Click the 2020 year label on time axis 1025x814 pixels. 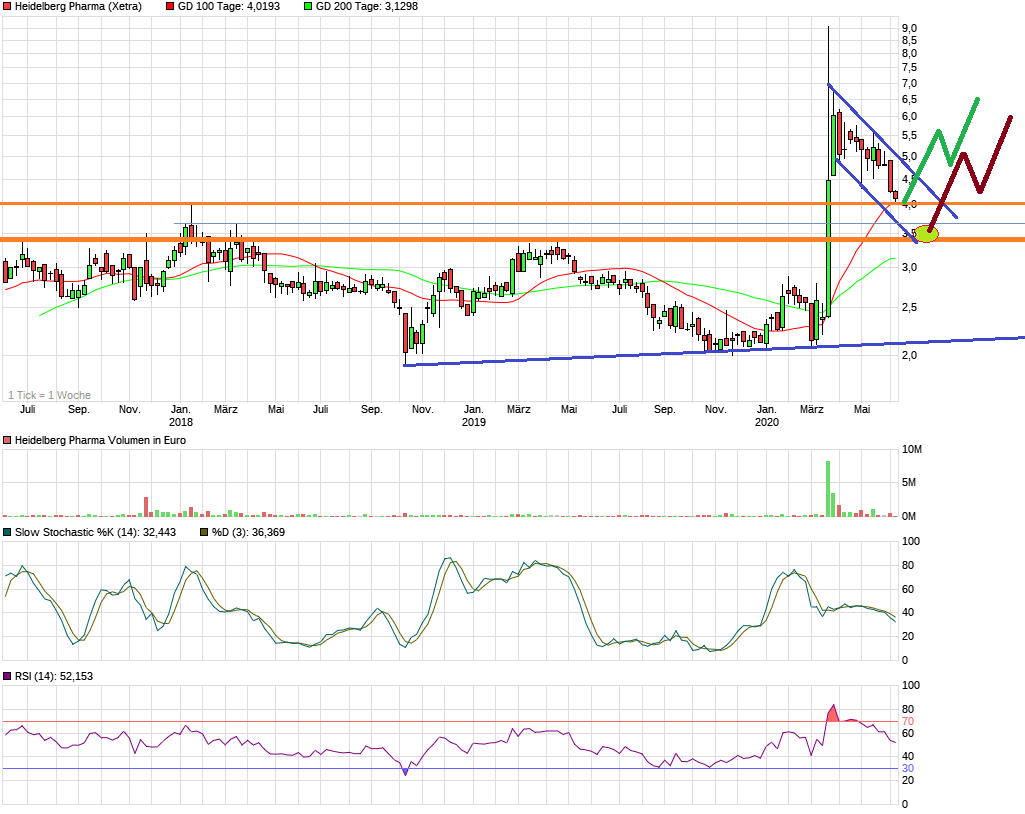point(766,423)
